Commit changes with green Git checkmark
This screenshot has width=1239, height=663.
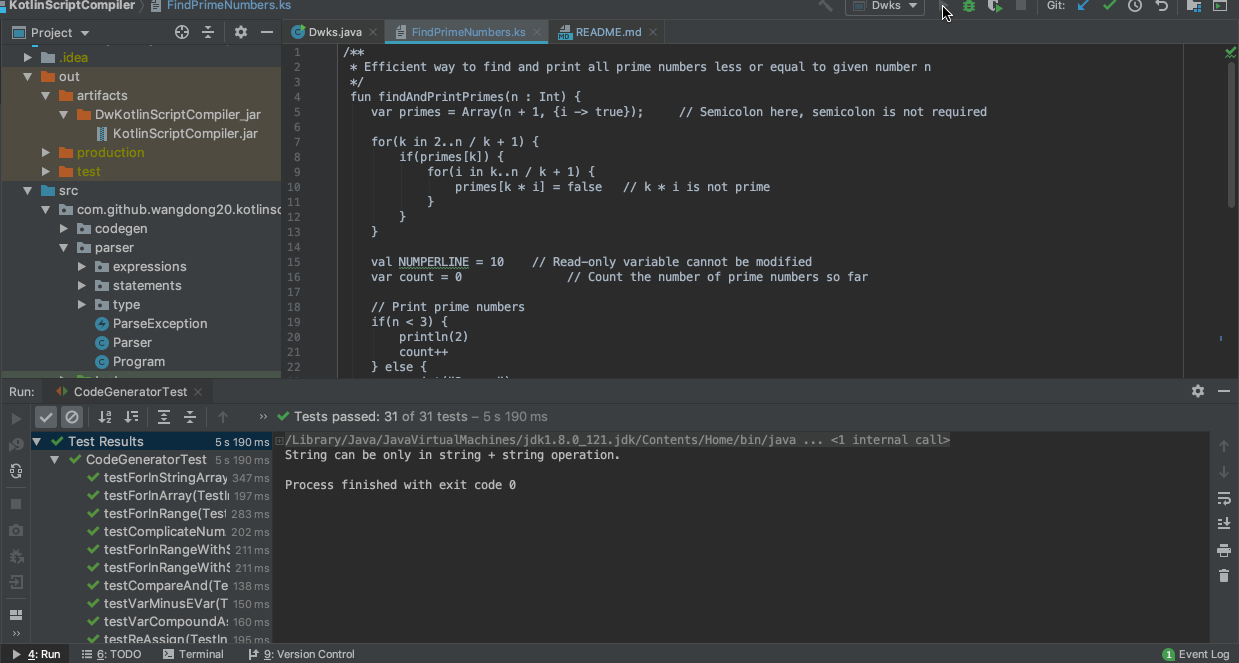click(1109, 6)
